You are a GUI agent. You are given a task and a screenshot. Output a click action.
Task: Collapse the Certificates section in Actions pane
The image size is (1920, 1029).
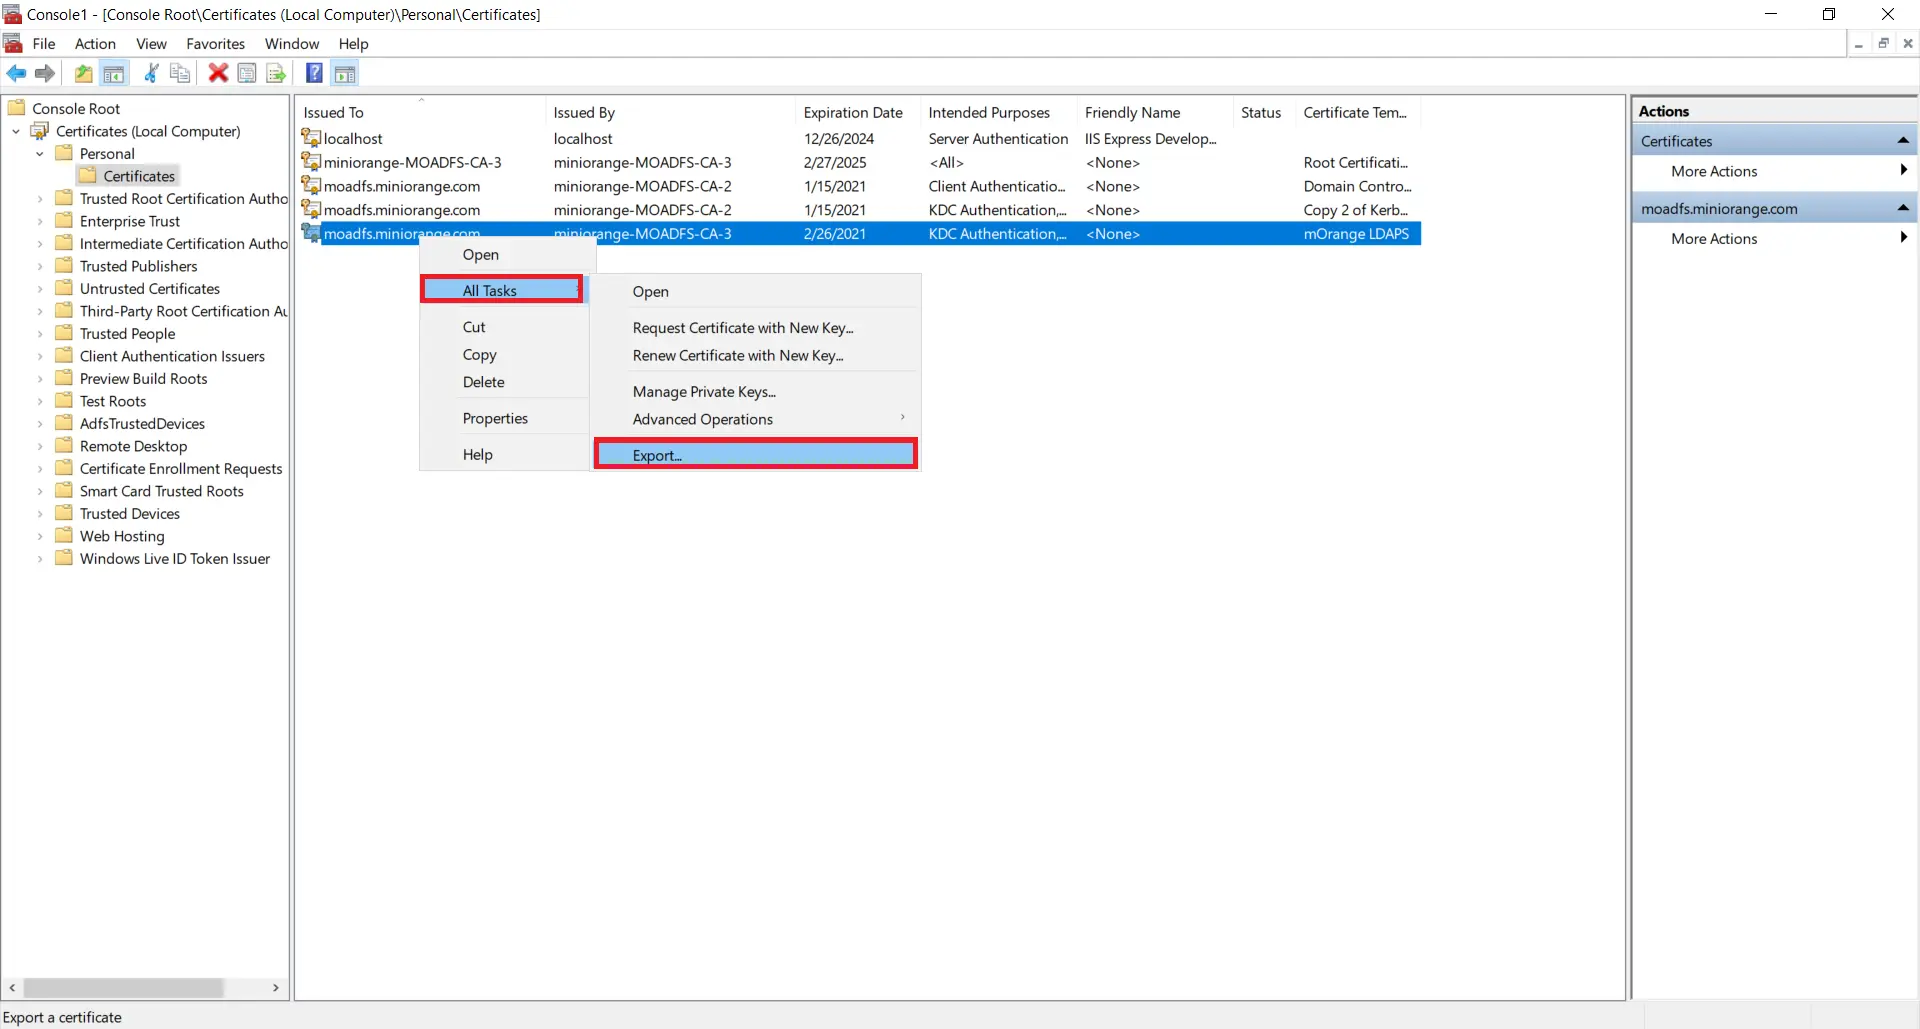point(1904,140)
